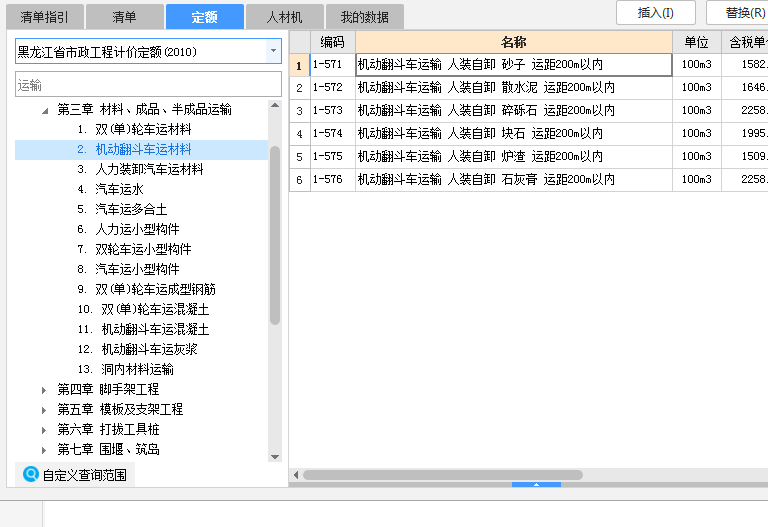The width and height of the screenshot is (768, 527).
Task: Open the 清单指引 tab
Action: click(x=45, y=17)
